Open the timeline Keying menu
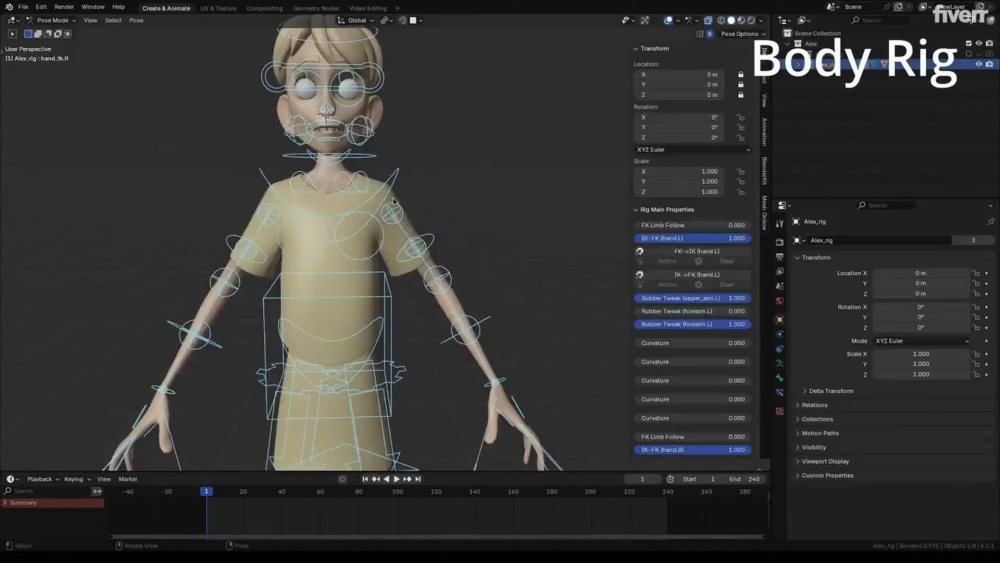The image size is (1000, 563). point(77,479)
